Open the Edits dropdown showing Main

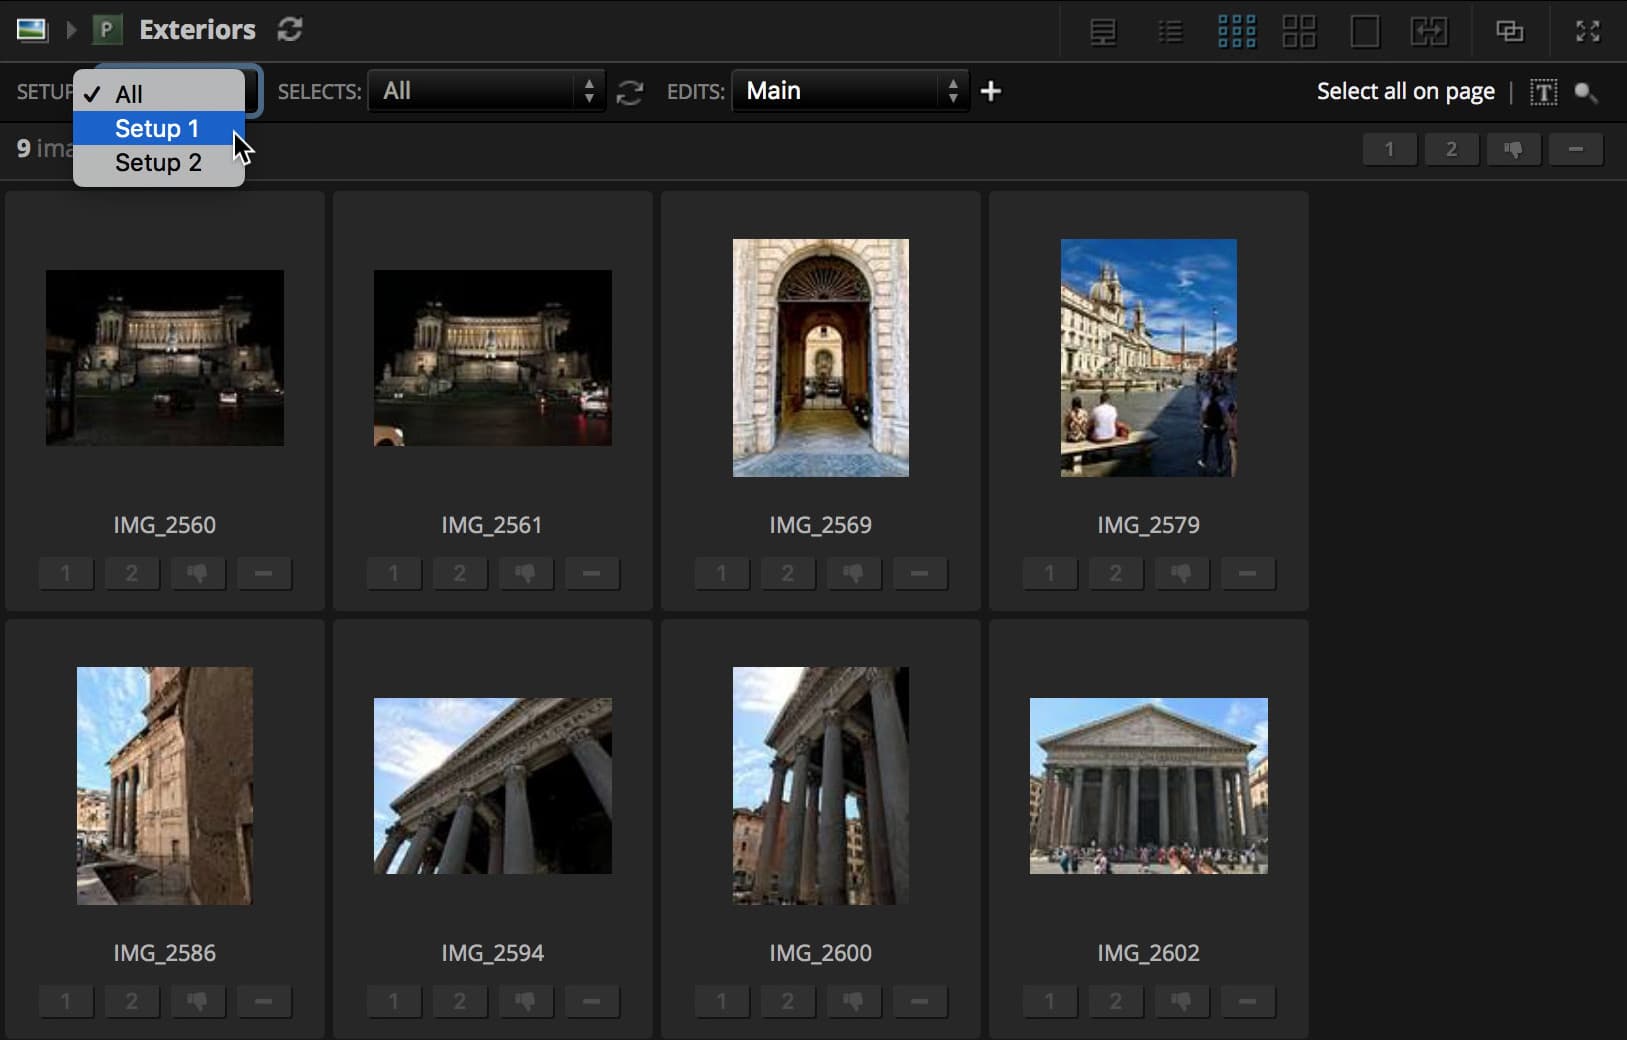(850, 91)
